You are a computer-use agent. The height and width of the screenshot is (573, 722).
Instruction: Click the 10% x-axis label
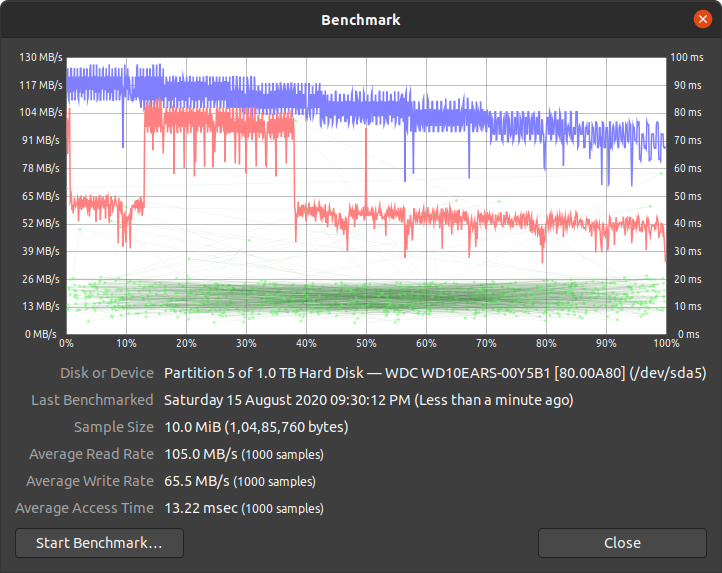point(126,344)
